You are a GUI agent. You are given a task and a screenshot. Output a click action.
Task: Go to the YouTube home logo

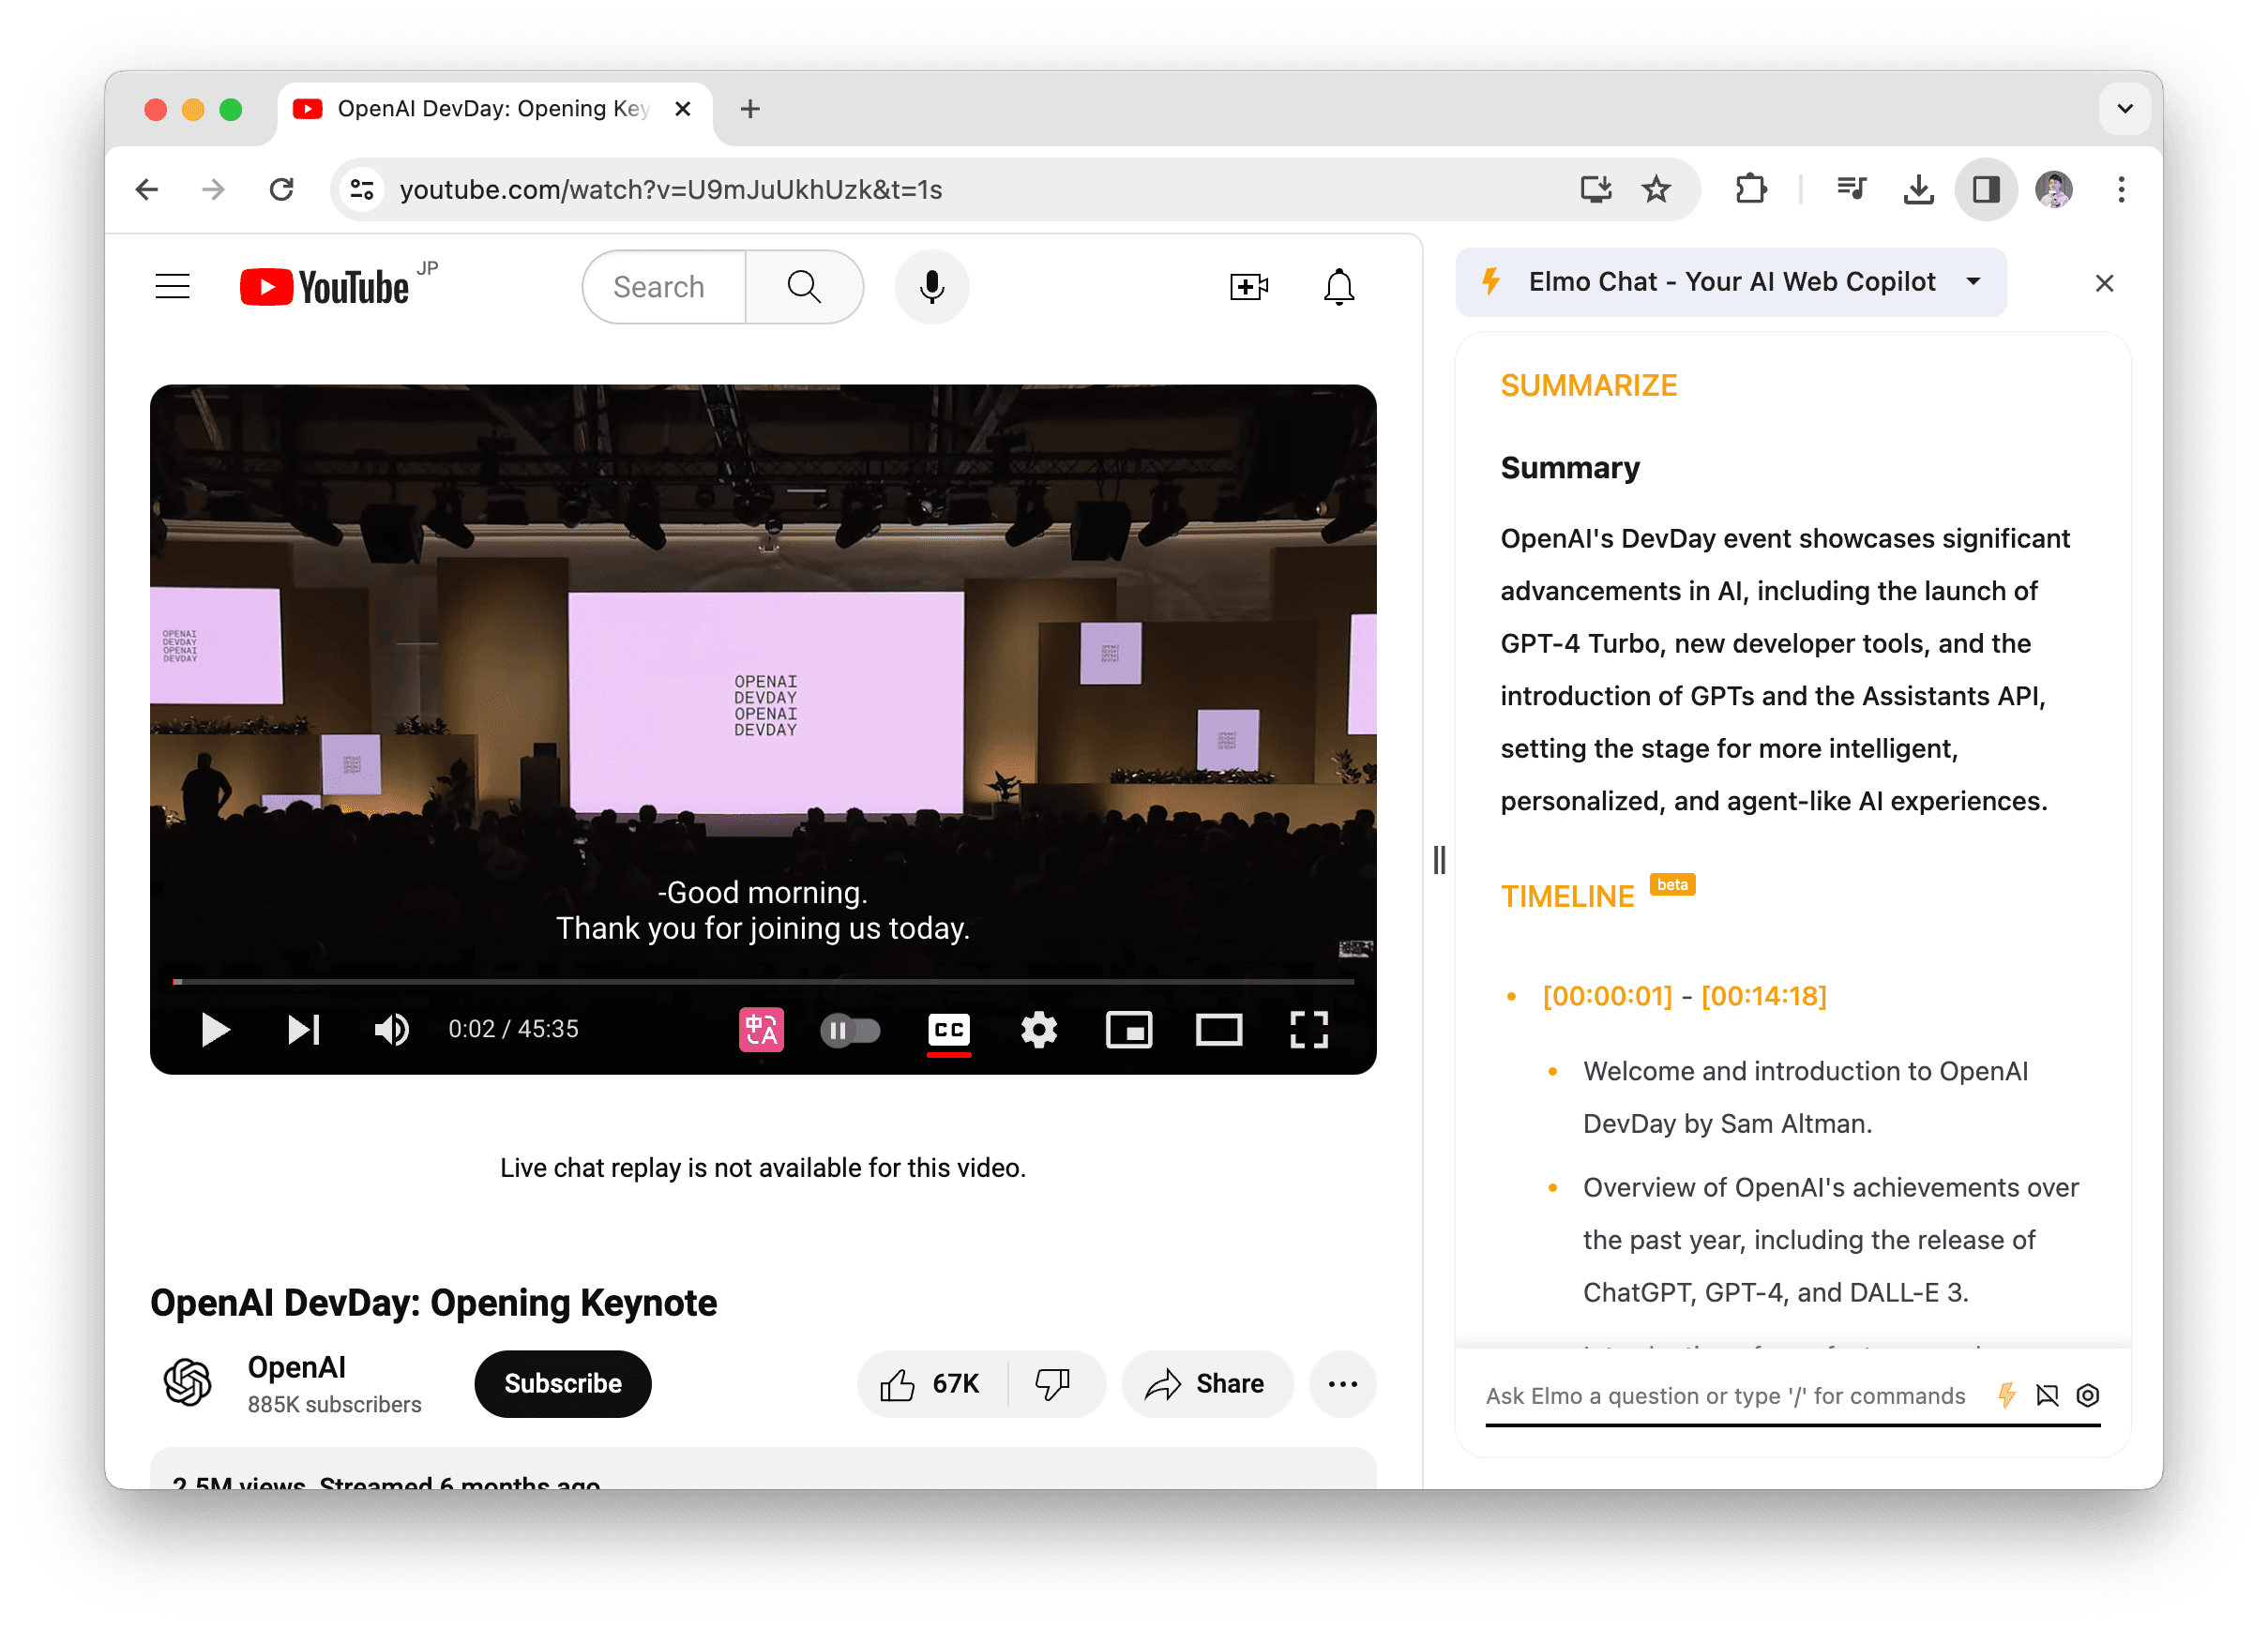coord(325,286)
